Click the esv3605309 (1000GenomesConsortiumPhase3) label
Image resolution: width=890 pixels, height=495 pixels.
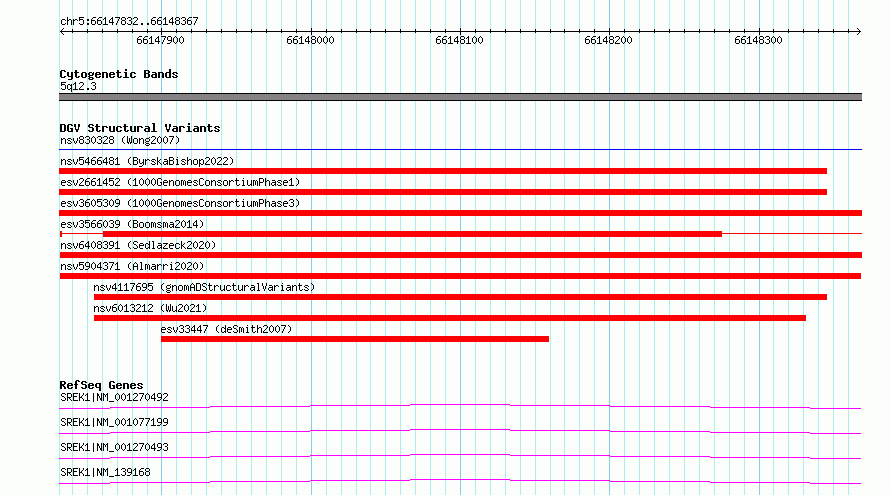pos(180,203)
